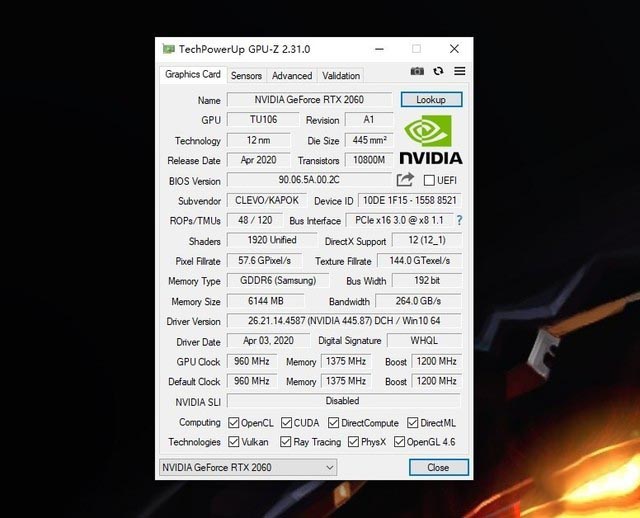Click the Bus Interface question mark
The width and height of the screenshot is (640, 518).
pyautogui.click(x=459, y=220)
